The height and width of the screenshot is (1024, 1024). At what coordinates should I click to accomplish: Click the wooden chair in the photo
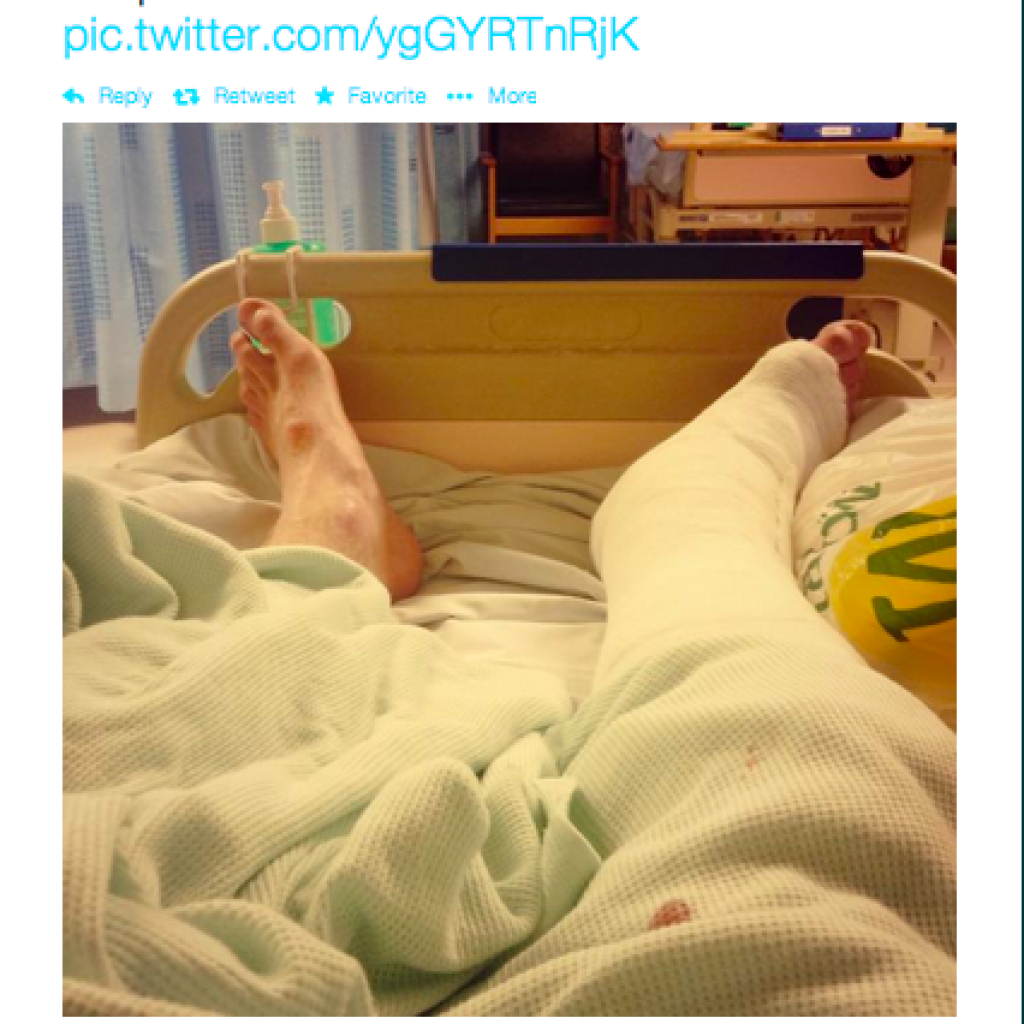click(x=552, y=182)
